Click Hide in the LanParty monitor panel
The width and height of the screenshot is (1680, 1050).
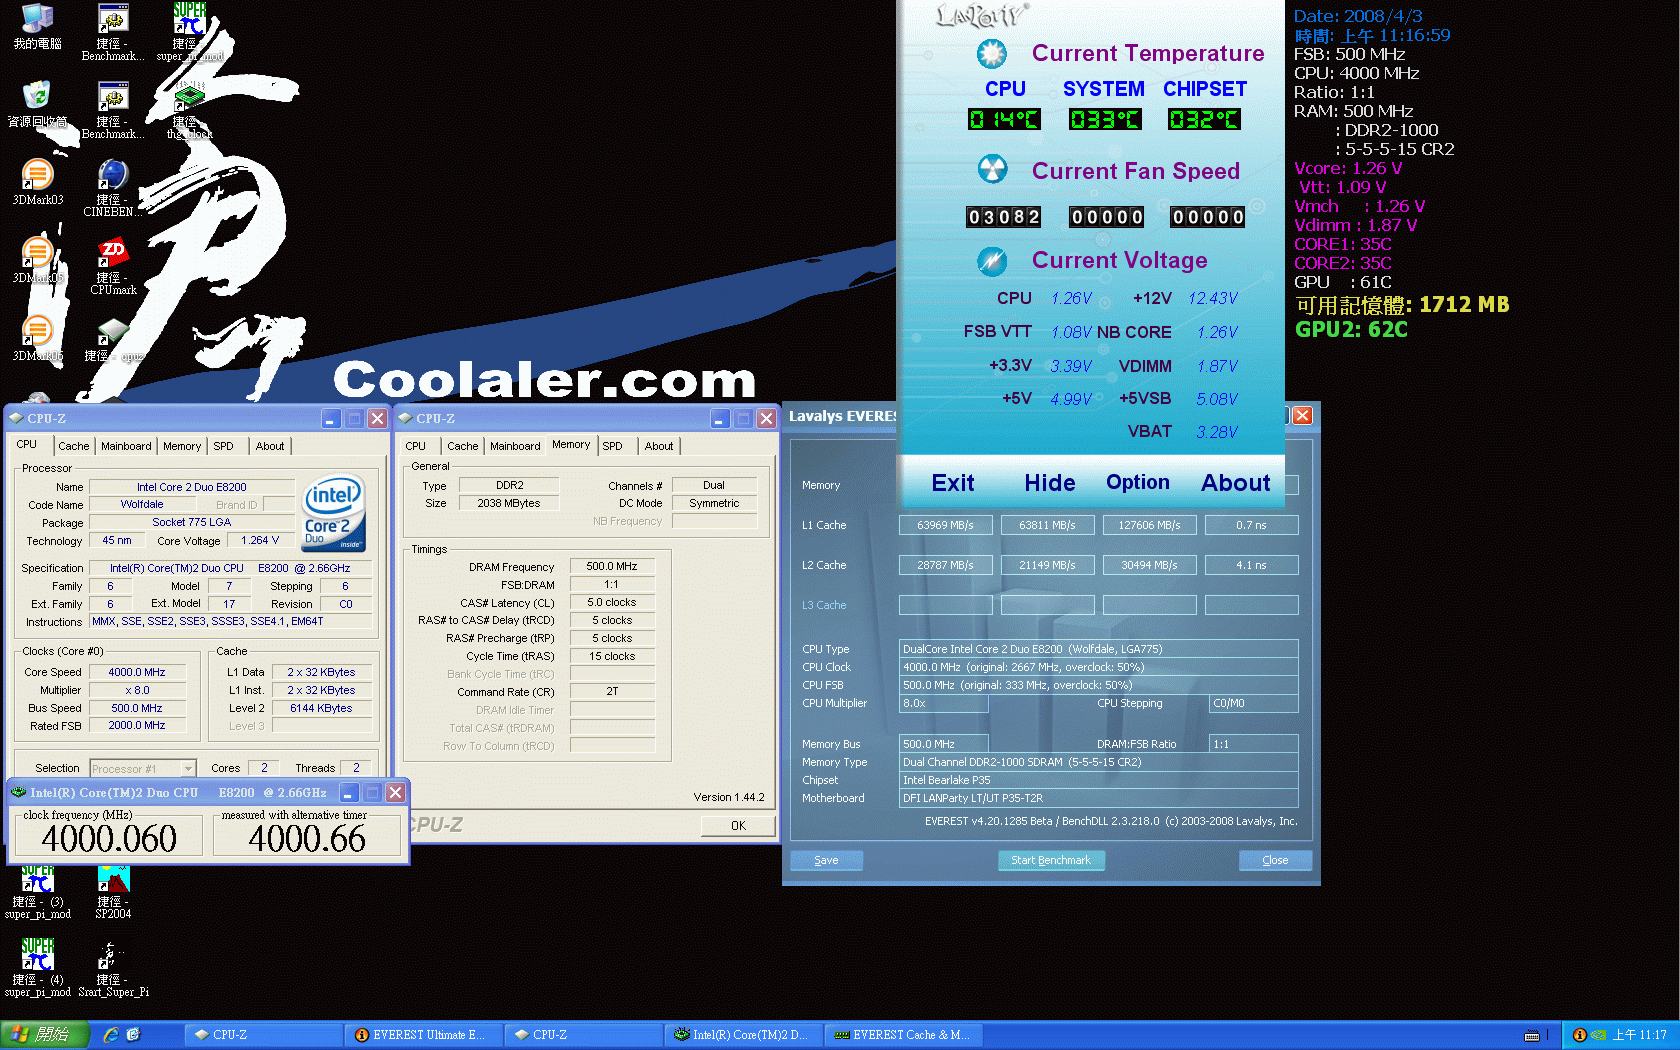[1049, 483]
